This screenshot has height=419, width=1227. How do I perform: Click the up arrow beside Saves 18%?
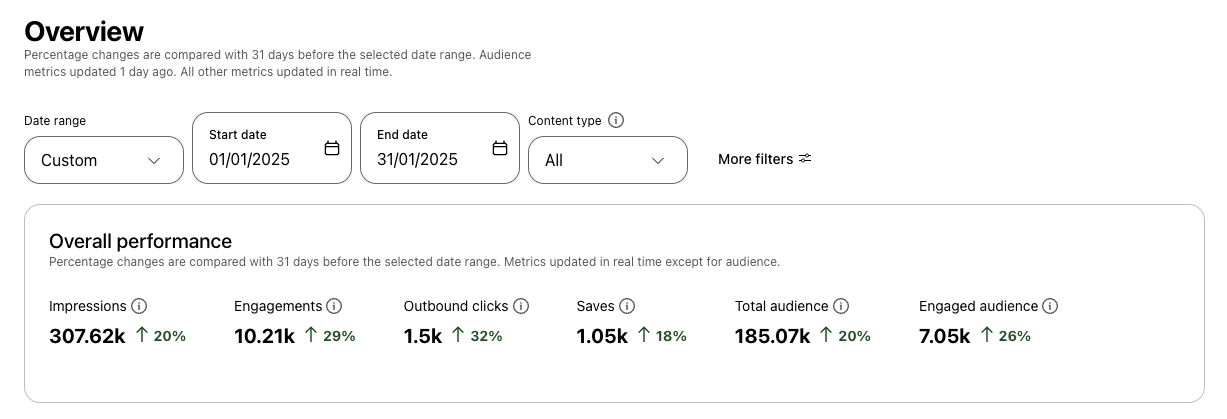coord(644,335)
